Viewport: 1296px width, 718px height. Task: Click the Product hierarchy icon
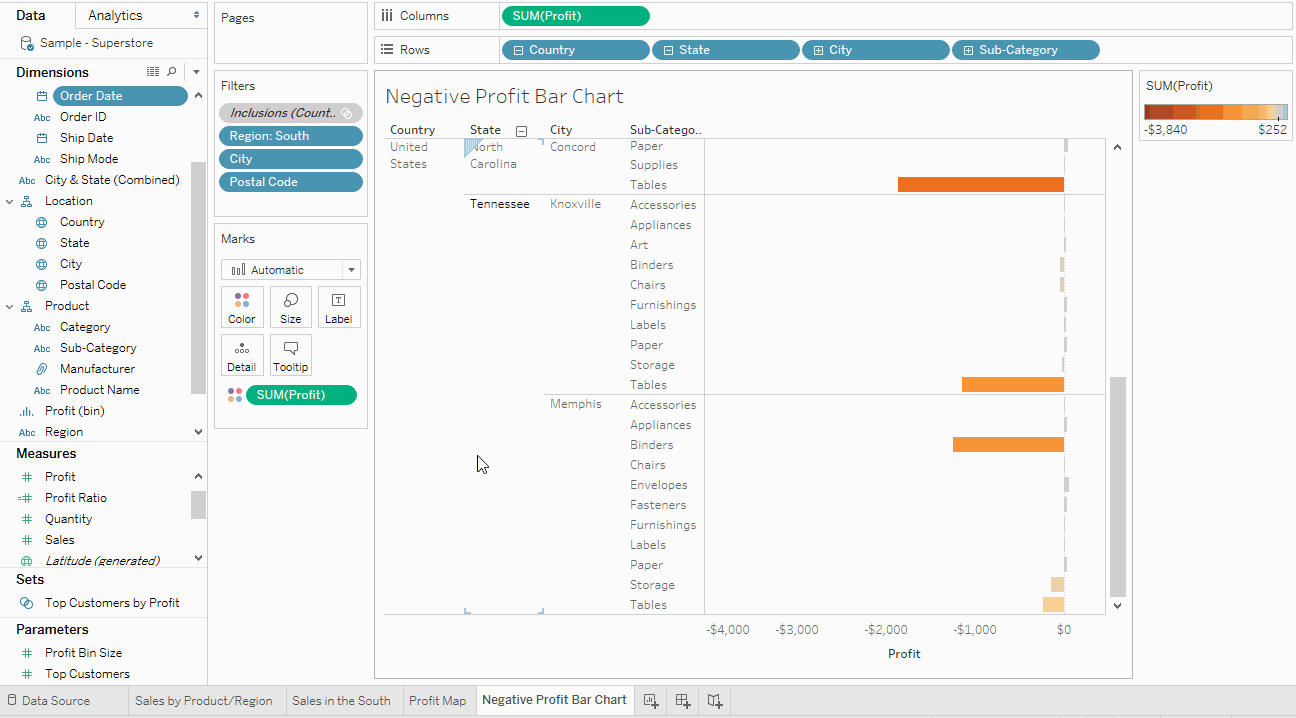click(x=27, y=306)
